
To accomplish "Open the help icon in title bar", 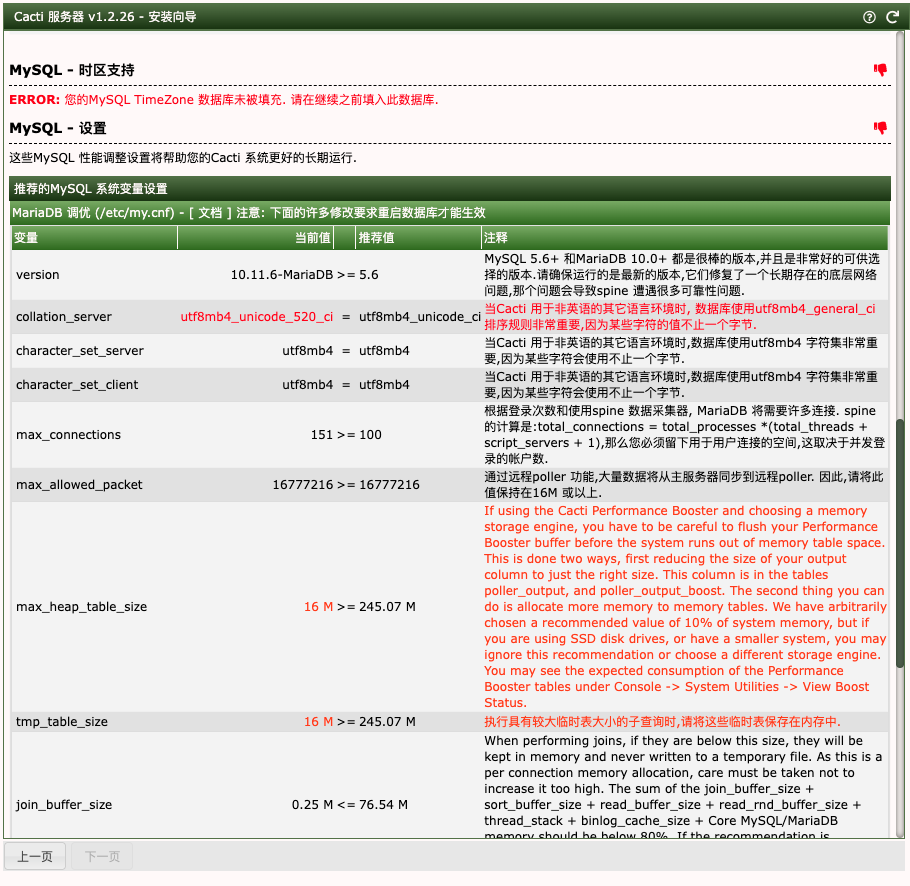I will point(869,17).
